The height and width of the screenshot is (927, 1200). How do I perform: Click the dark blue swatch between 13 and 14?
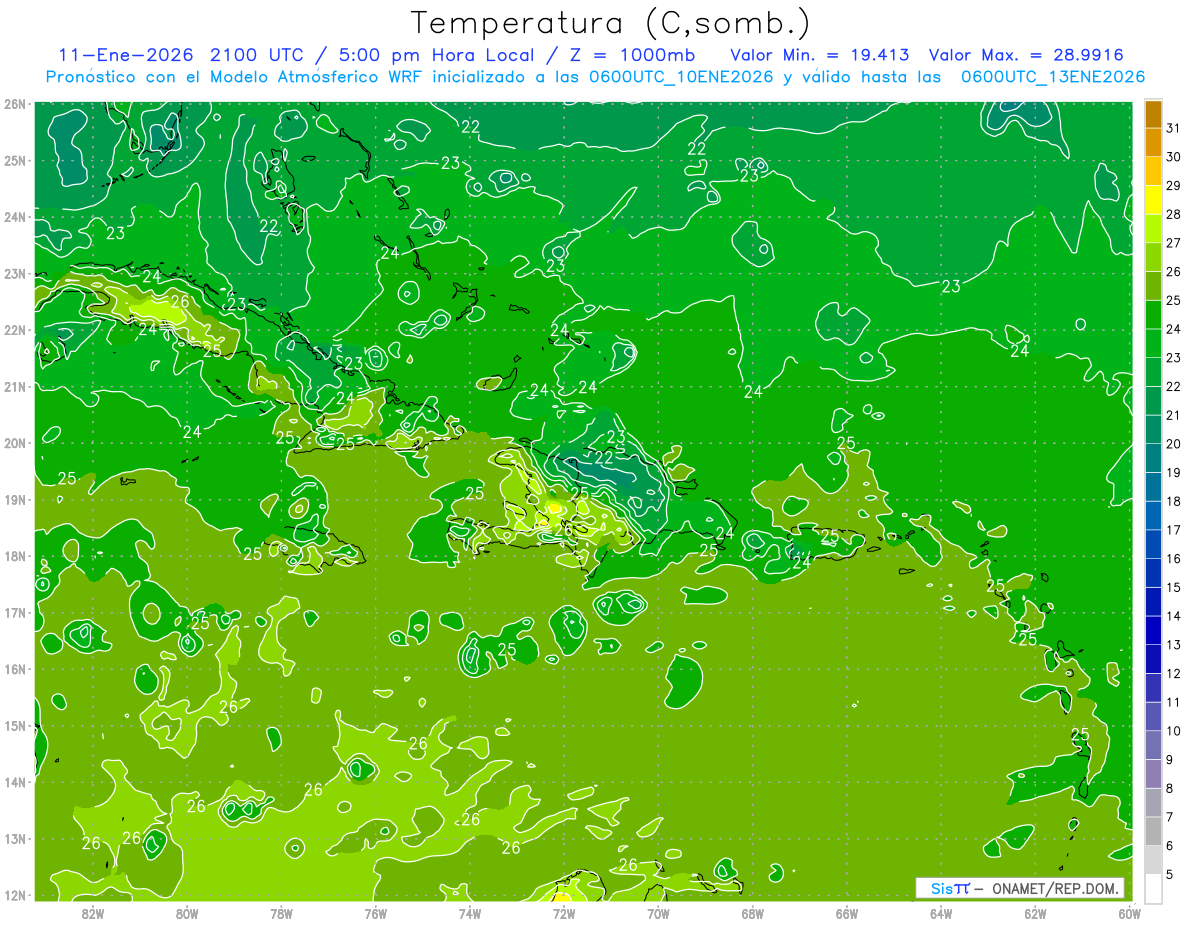(x=1153, y=631)
